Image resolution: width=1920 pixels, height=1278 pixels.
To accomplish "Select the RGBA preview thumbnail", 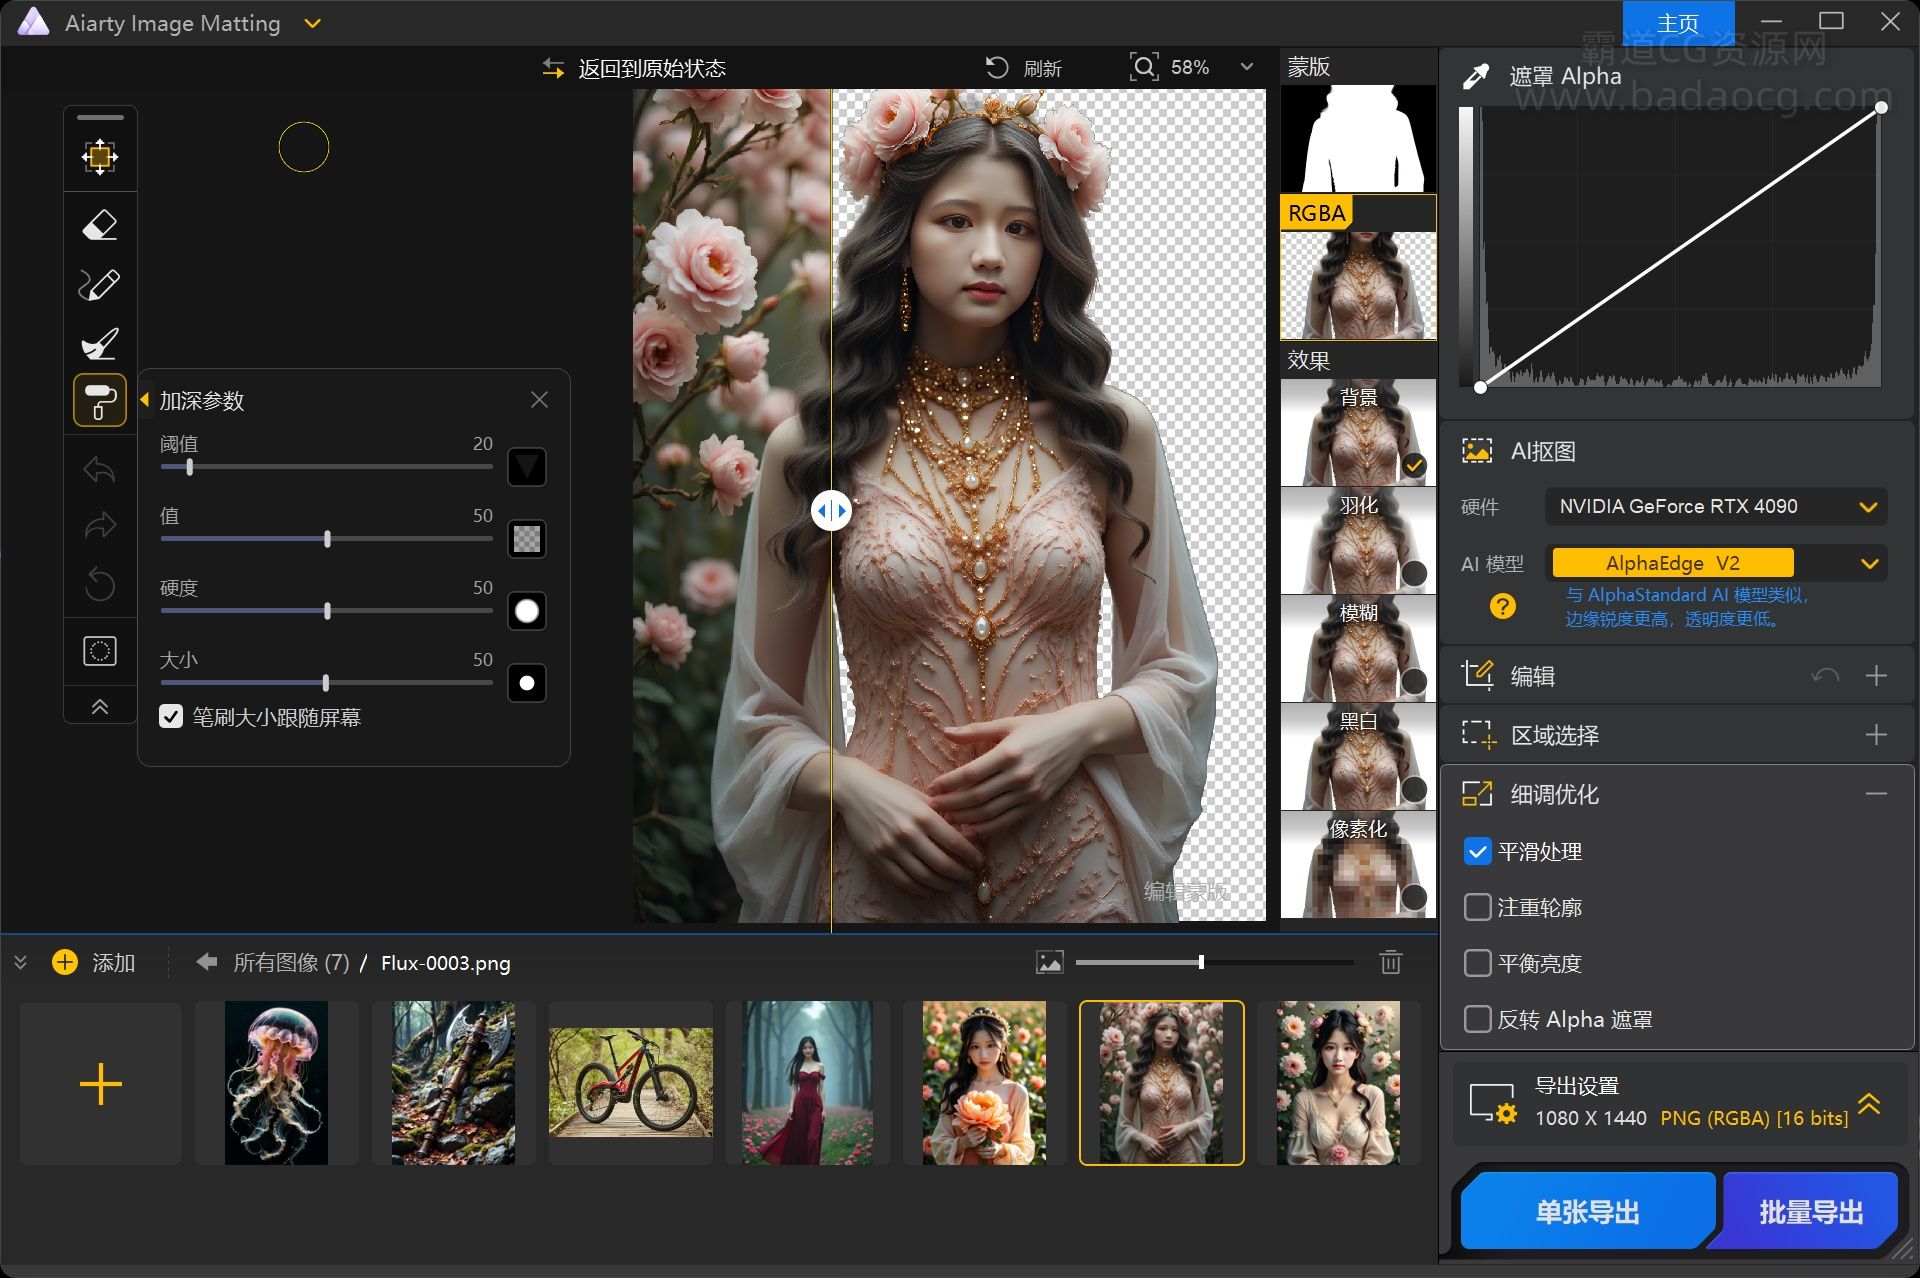I will [x=1358, y=286].
